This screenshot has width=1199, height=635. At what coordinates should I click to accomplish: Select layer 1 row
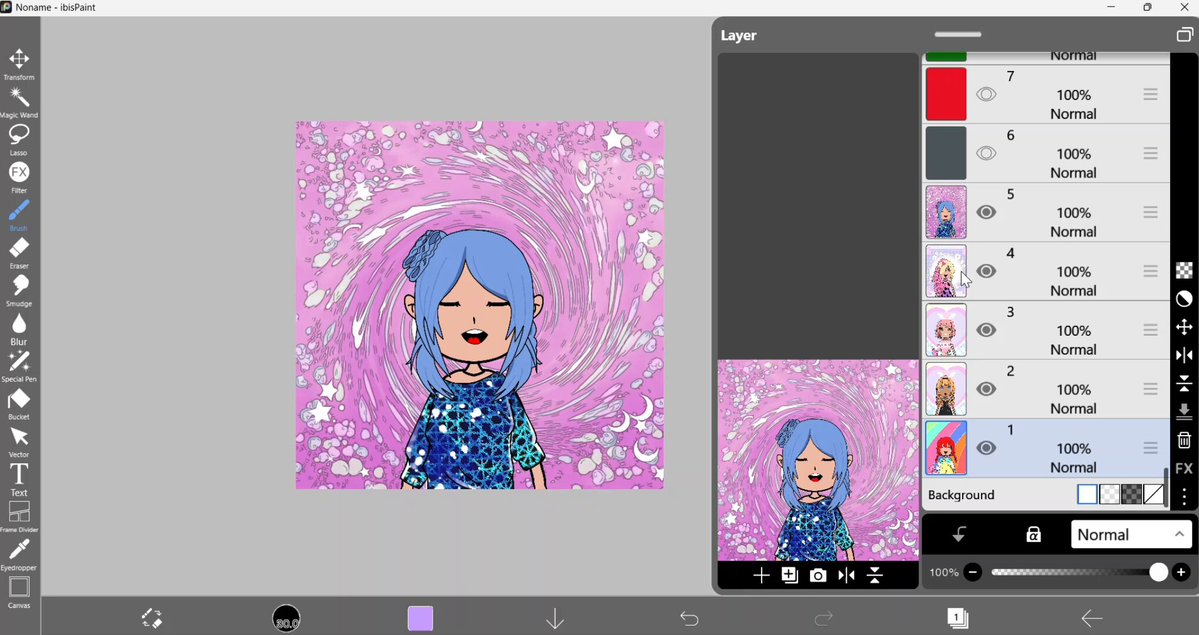pyautogui.click(x=1046, y=448)
